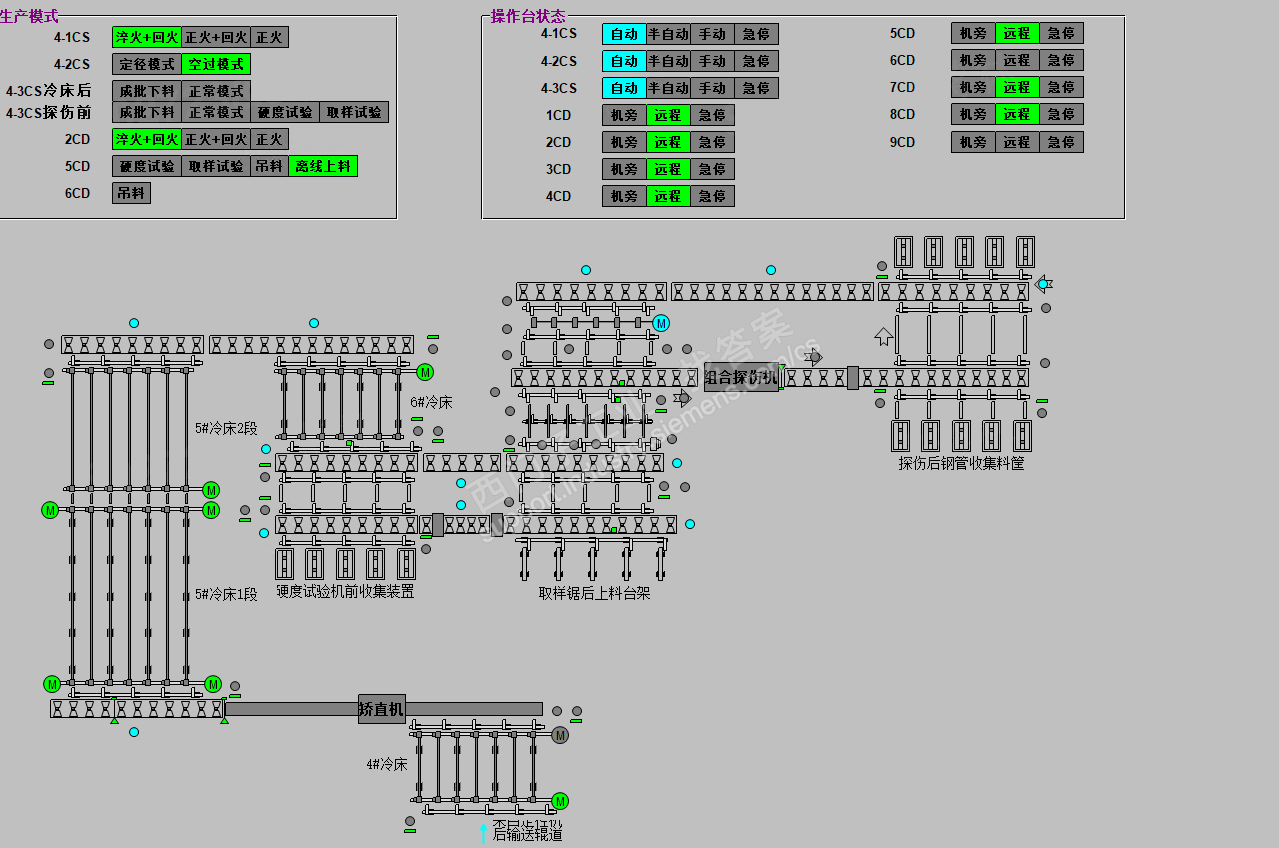
Task: Switch 4CD to 机旁
Action: [x=624, y=196]
